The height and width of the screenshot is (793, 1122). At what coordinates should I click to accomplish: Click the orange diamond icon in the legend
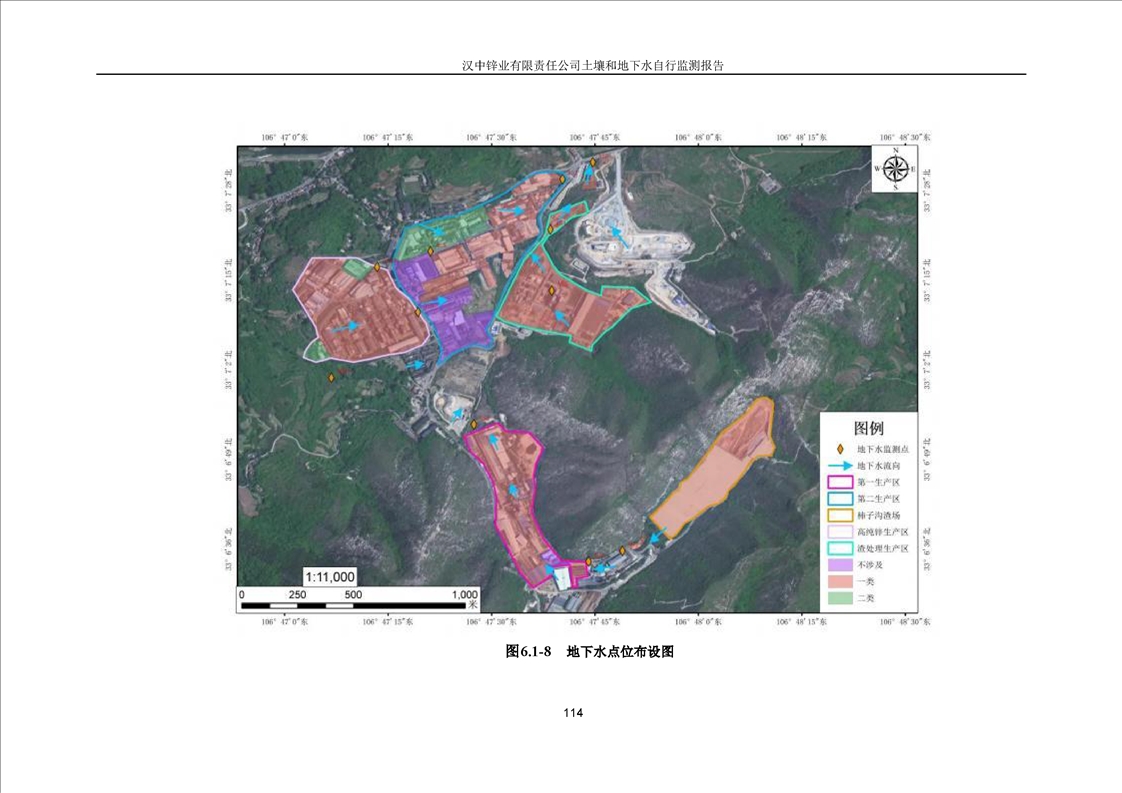click(x=840, y=450)
